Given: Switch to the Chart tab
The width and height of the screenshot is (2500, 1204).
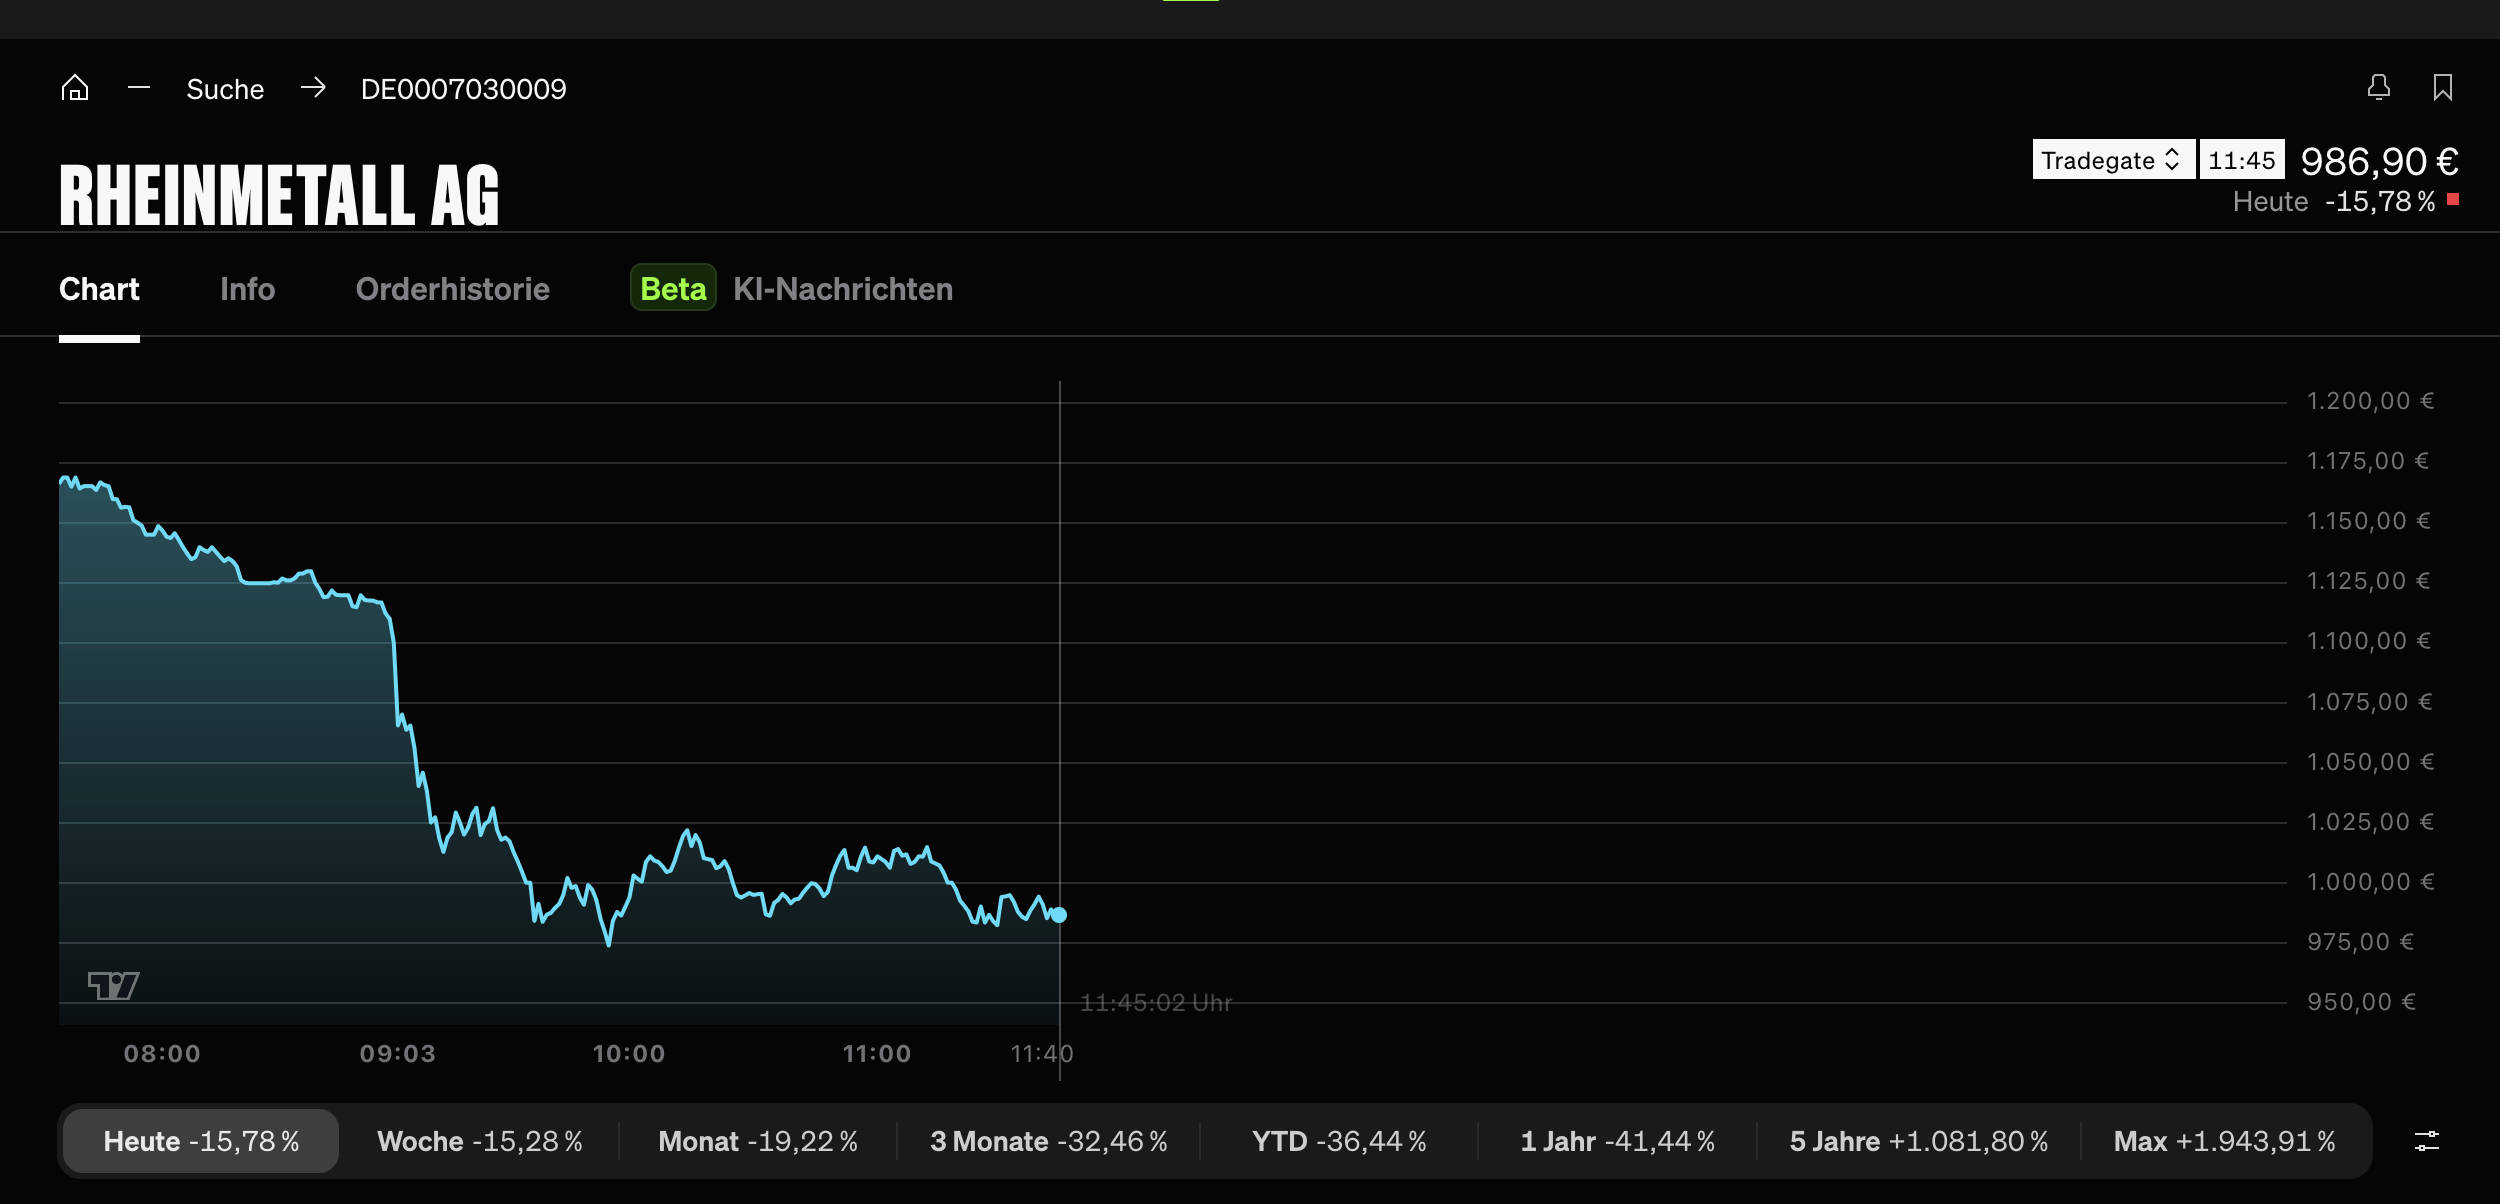Looking at the screenshot, I should 99,289.
